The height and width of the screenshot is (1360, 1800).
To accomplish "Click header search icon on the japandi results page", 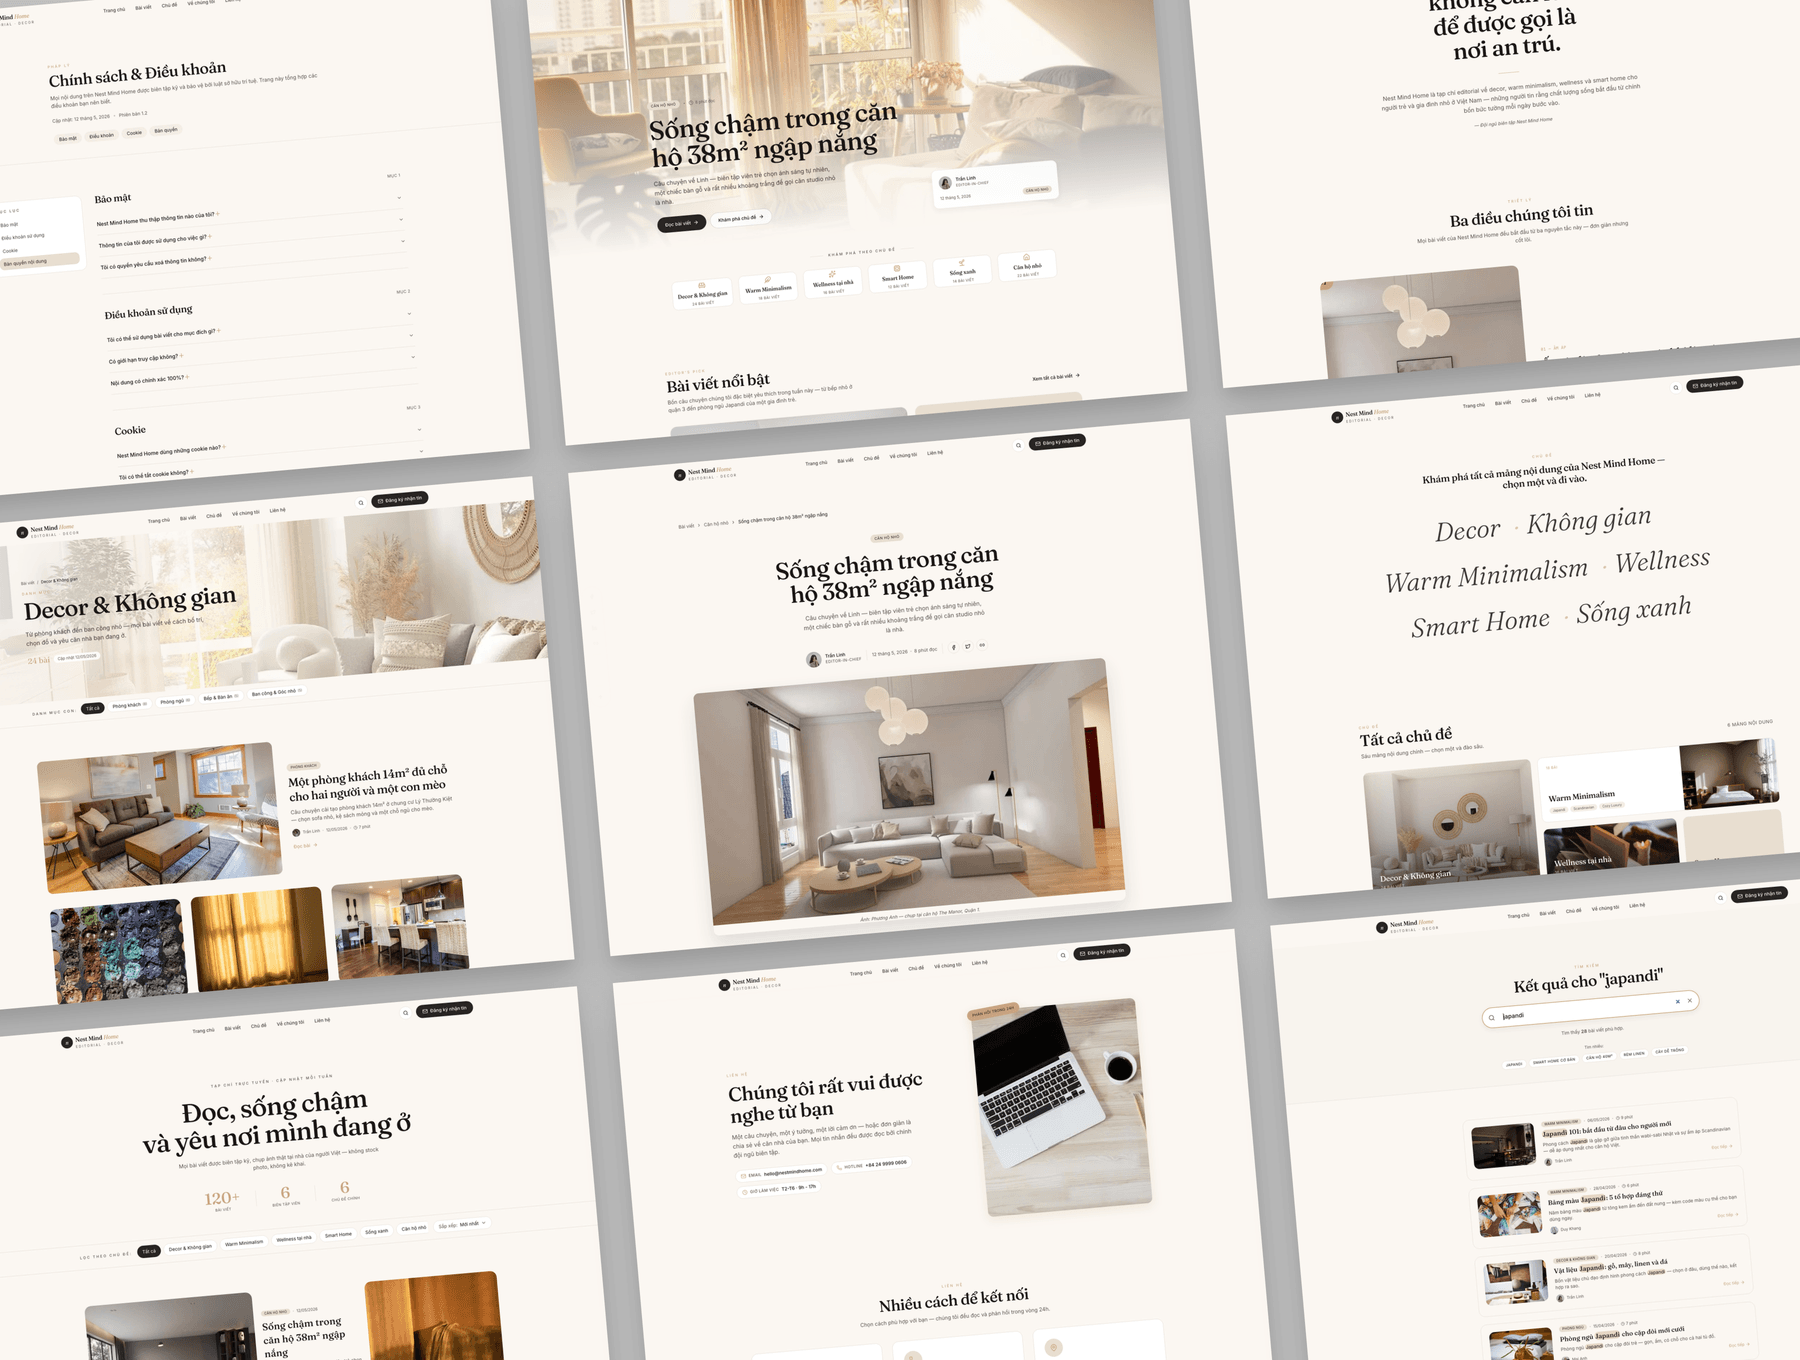I will 1720,898.
